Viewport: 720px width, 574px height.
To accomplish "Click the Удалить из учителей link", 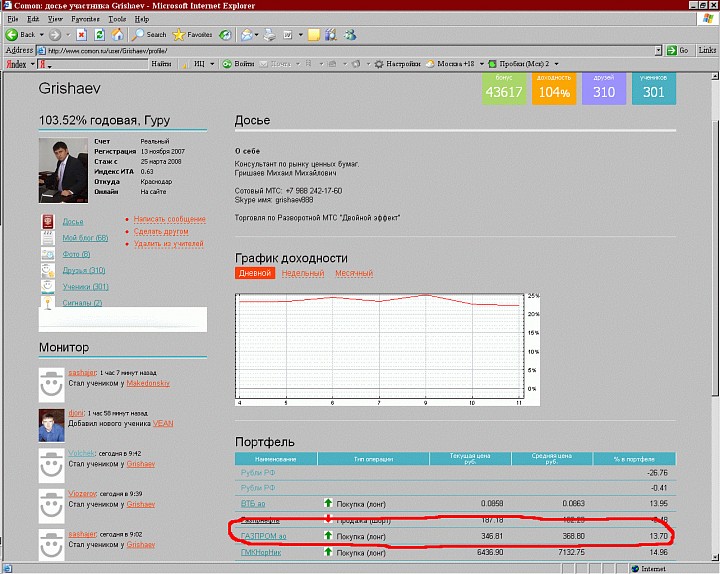I will (169, 244).
